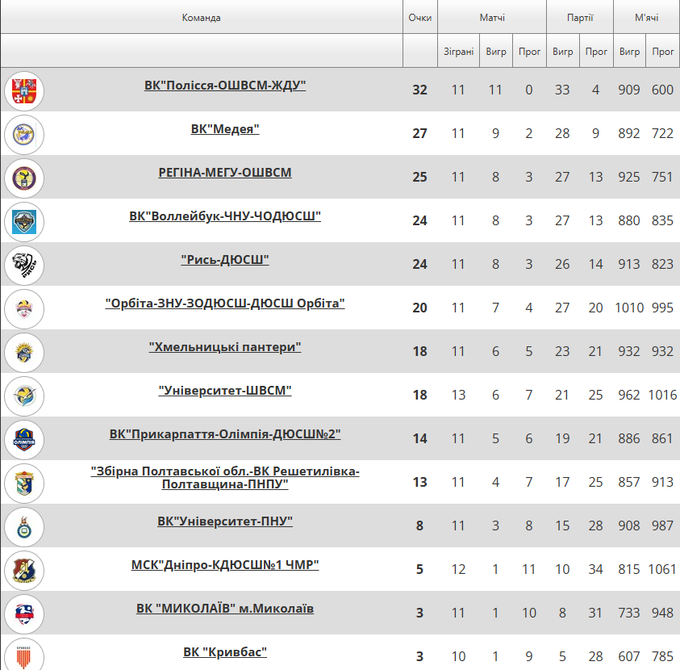
Task: Open the ВК"Воллейбук-ЧНУ-ЧОДЮСШ" team name link
Action: pos(225,216)
